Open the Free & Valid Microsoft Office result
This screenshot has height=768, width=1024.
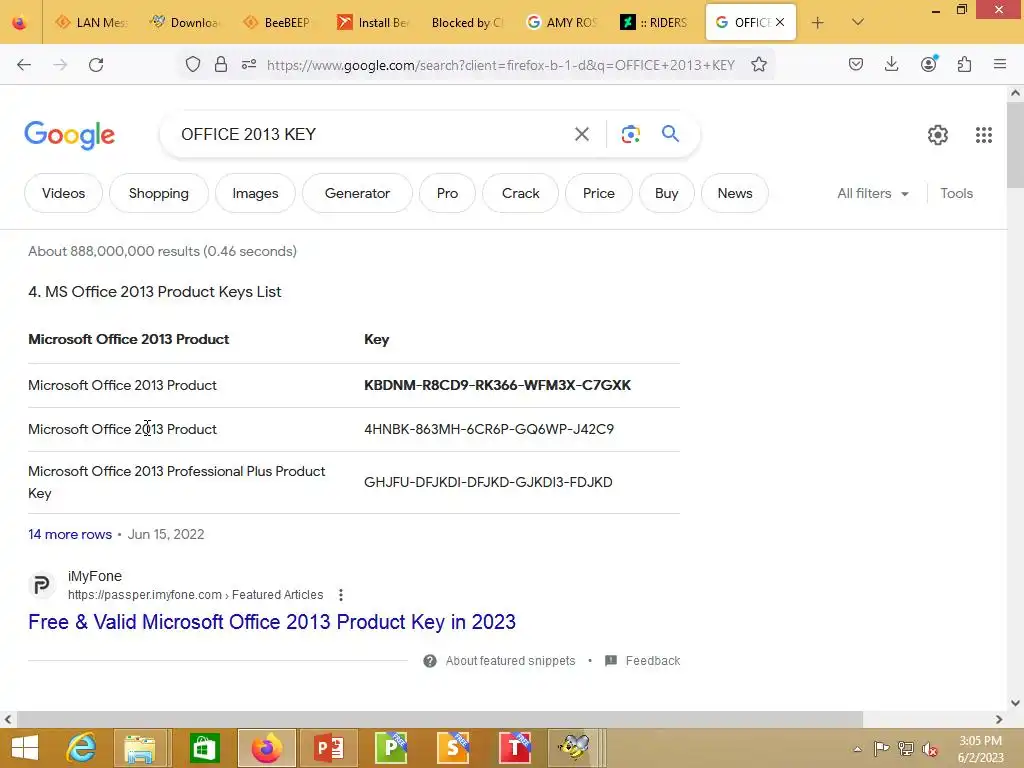click(272, 622)
